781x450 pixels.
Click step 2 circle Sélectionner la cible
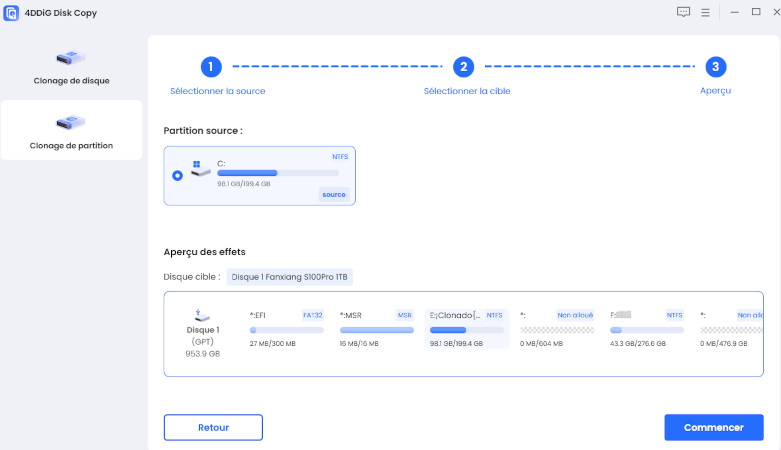[x=462, y=67]
